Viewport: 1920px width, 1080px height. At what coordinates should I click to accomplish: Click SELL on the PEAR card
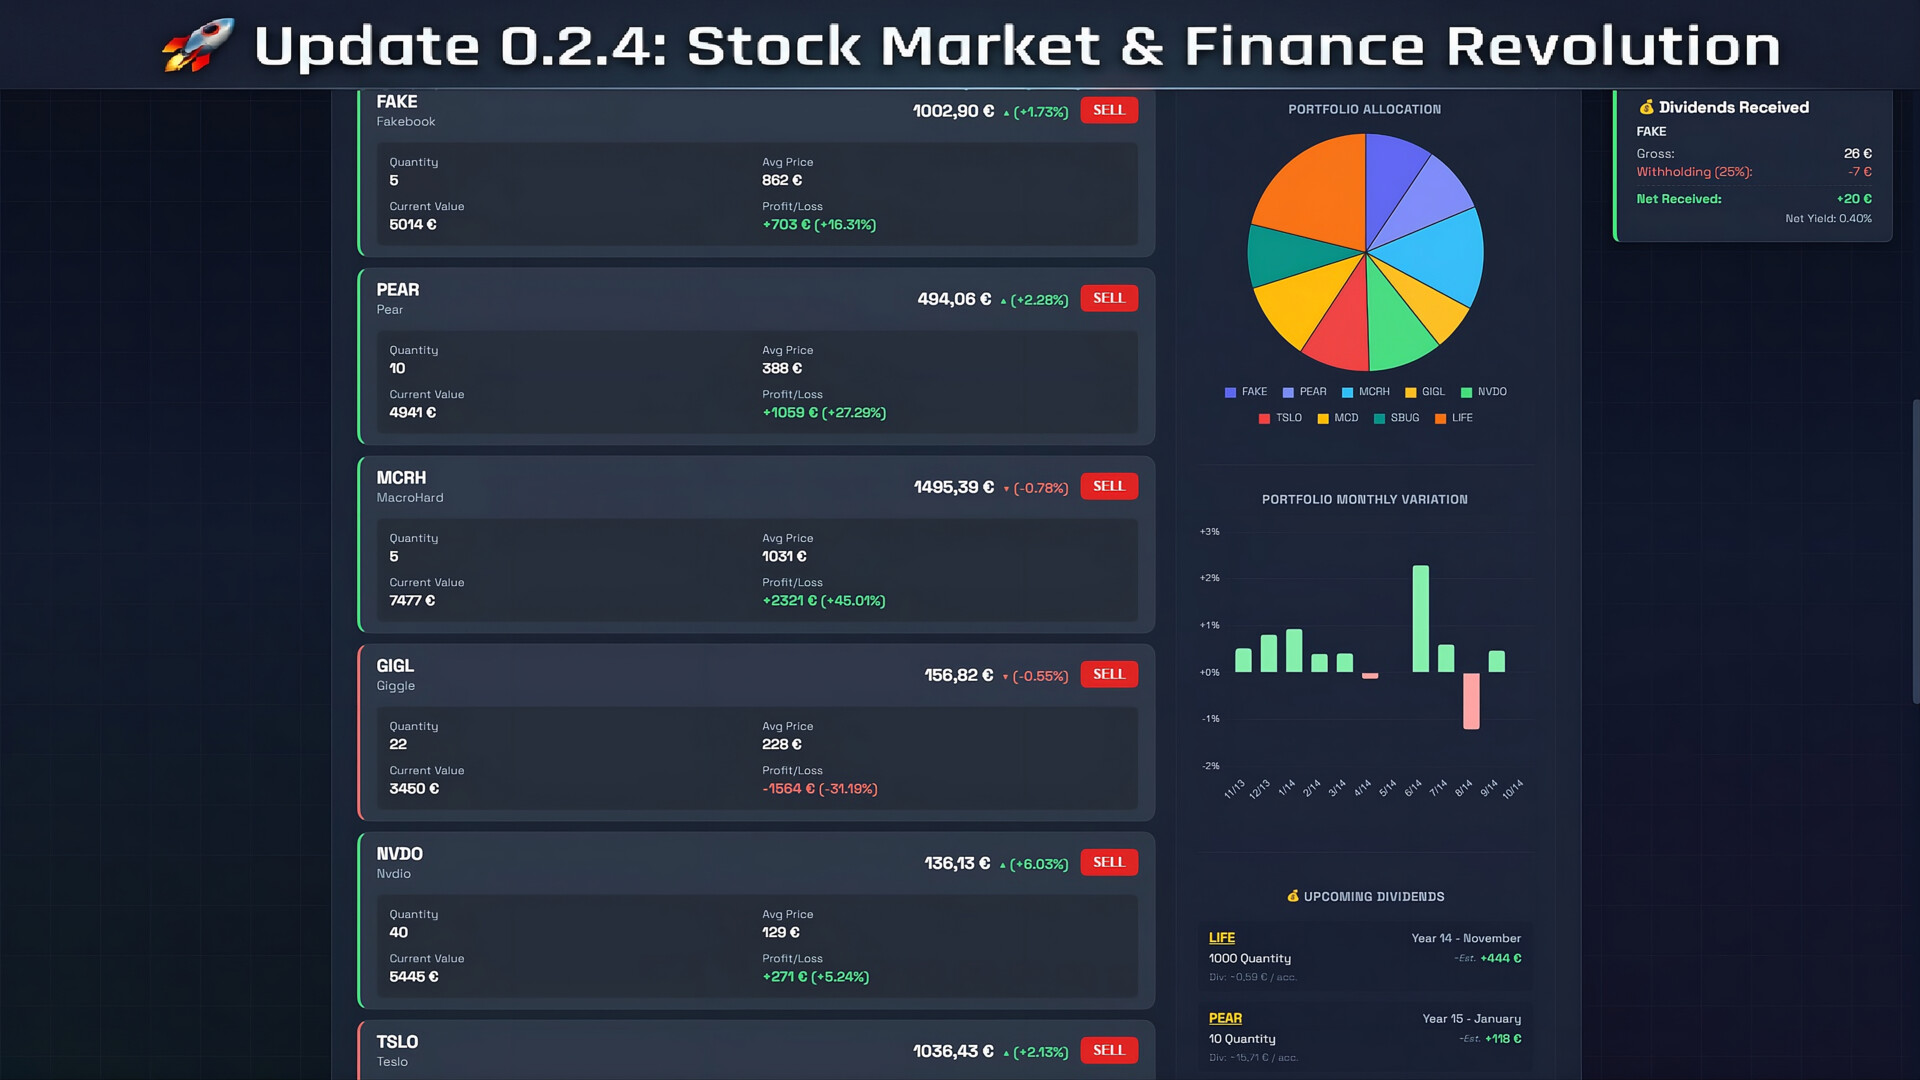[x=1109, y=298]
